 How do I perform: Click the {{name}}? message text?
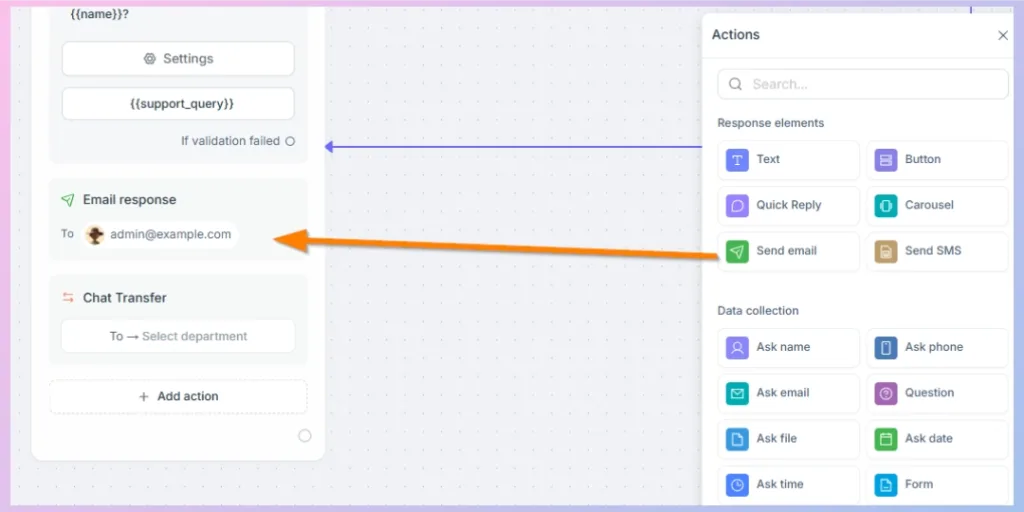coord(99,13)
